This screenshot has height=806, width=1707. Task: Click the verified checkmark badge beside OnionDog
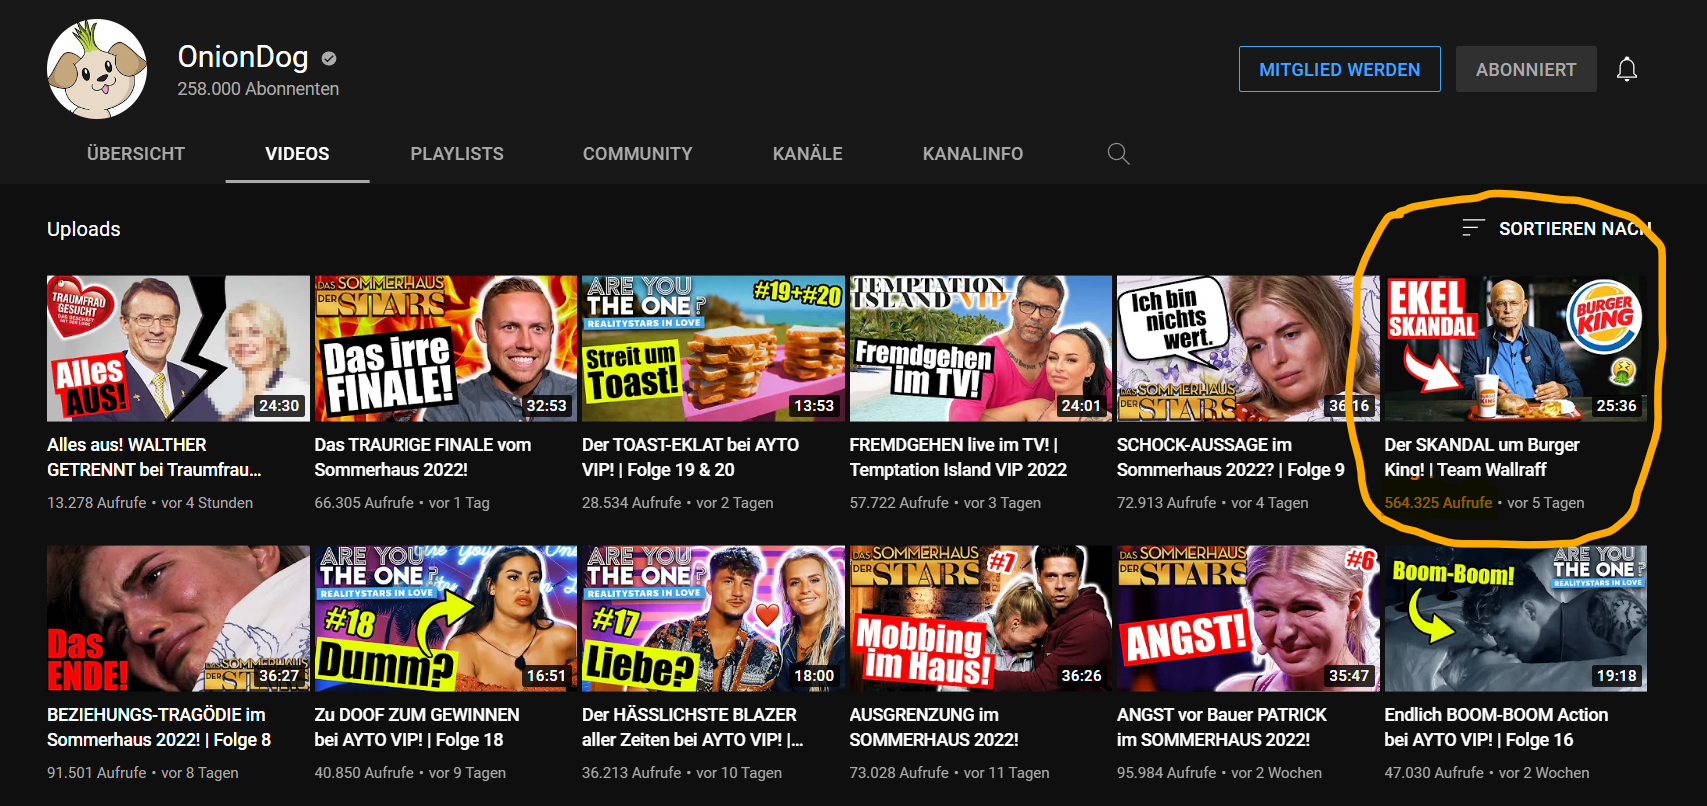tap(329, 59)
